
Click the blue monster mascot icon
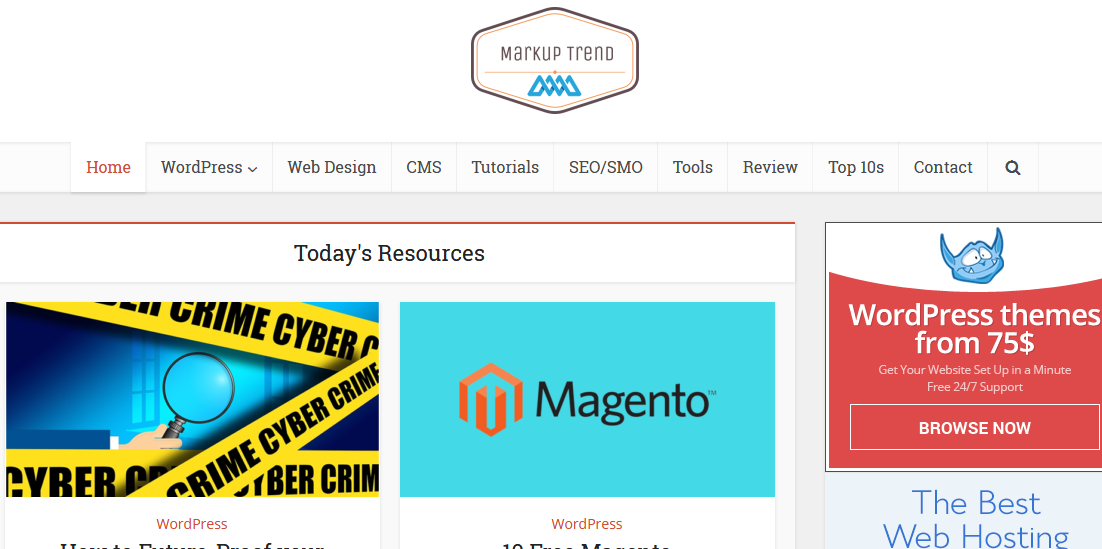pos(973,255)
